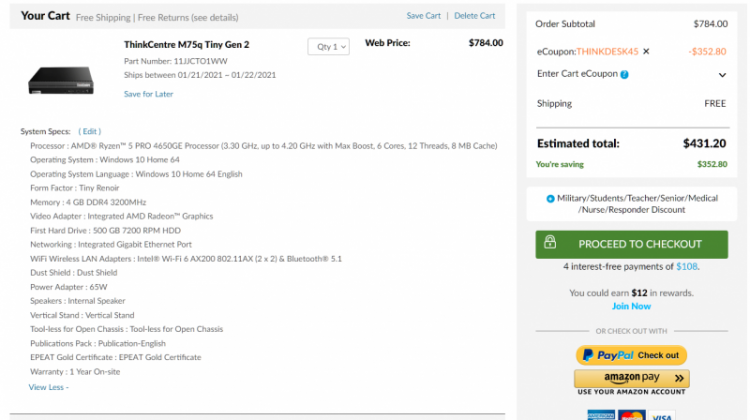Click the Power Adapter : 65W line

pyautogui.click(x=68, y=287)
